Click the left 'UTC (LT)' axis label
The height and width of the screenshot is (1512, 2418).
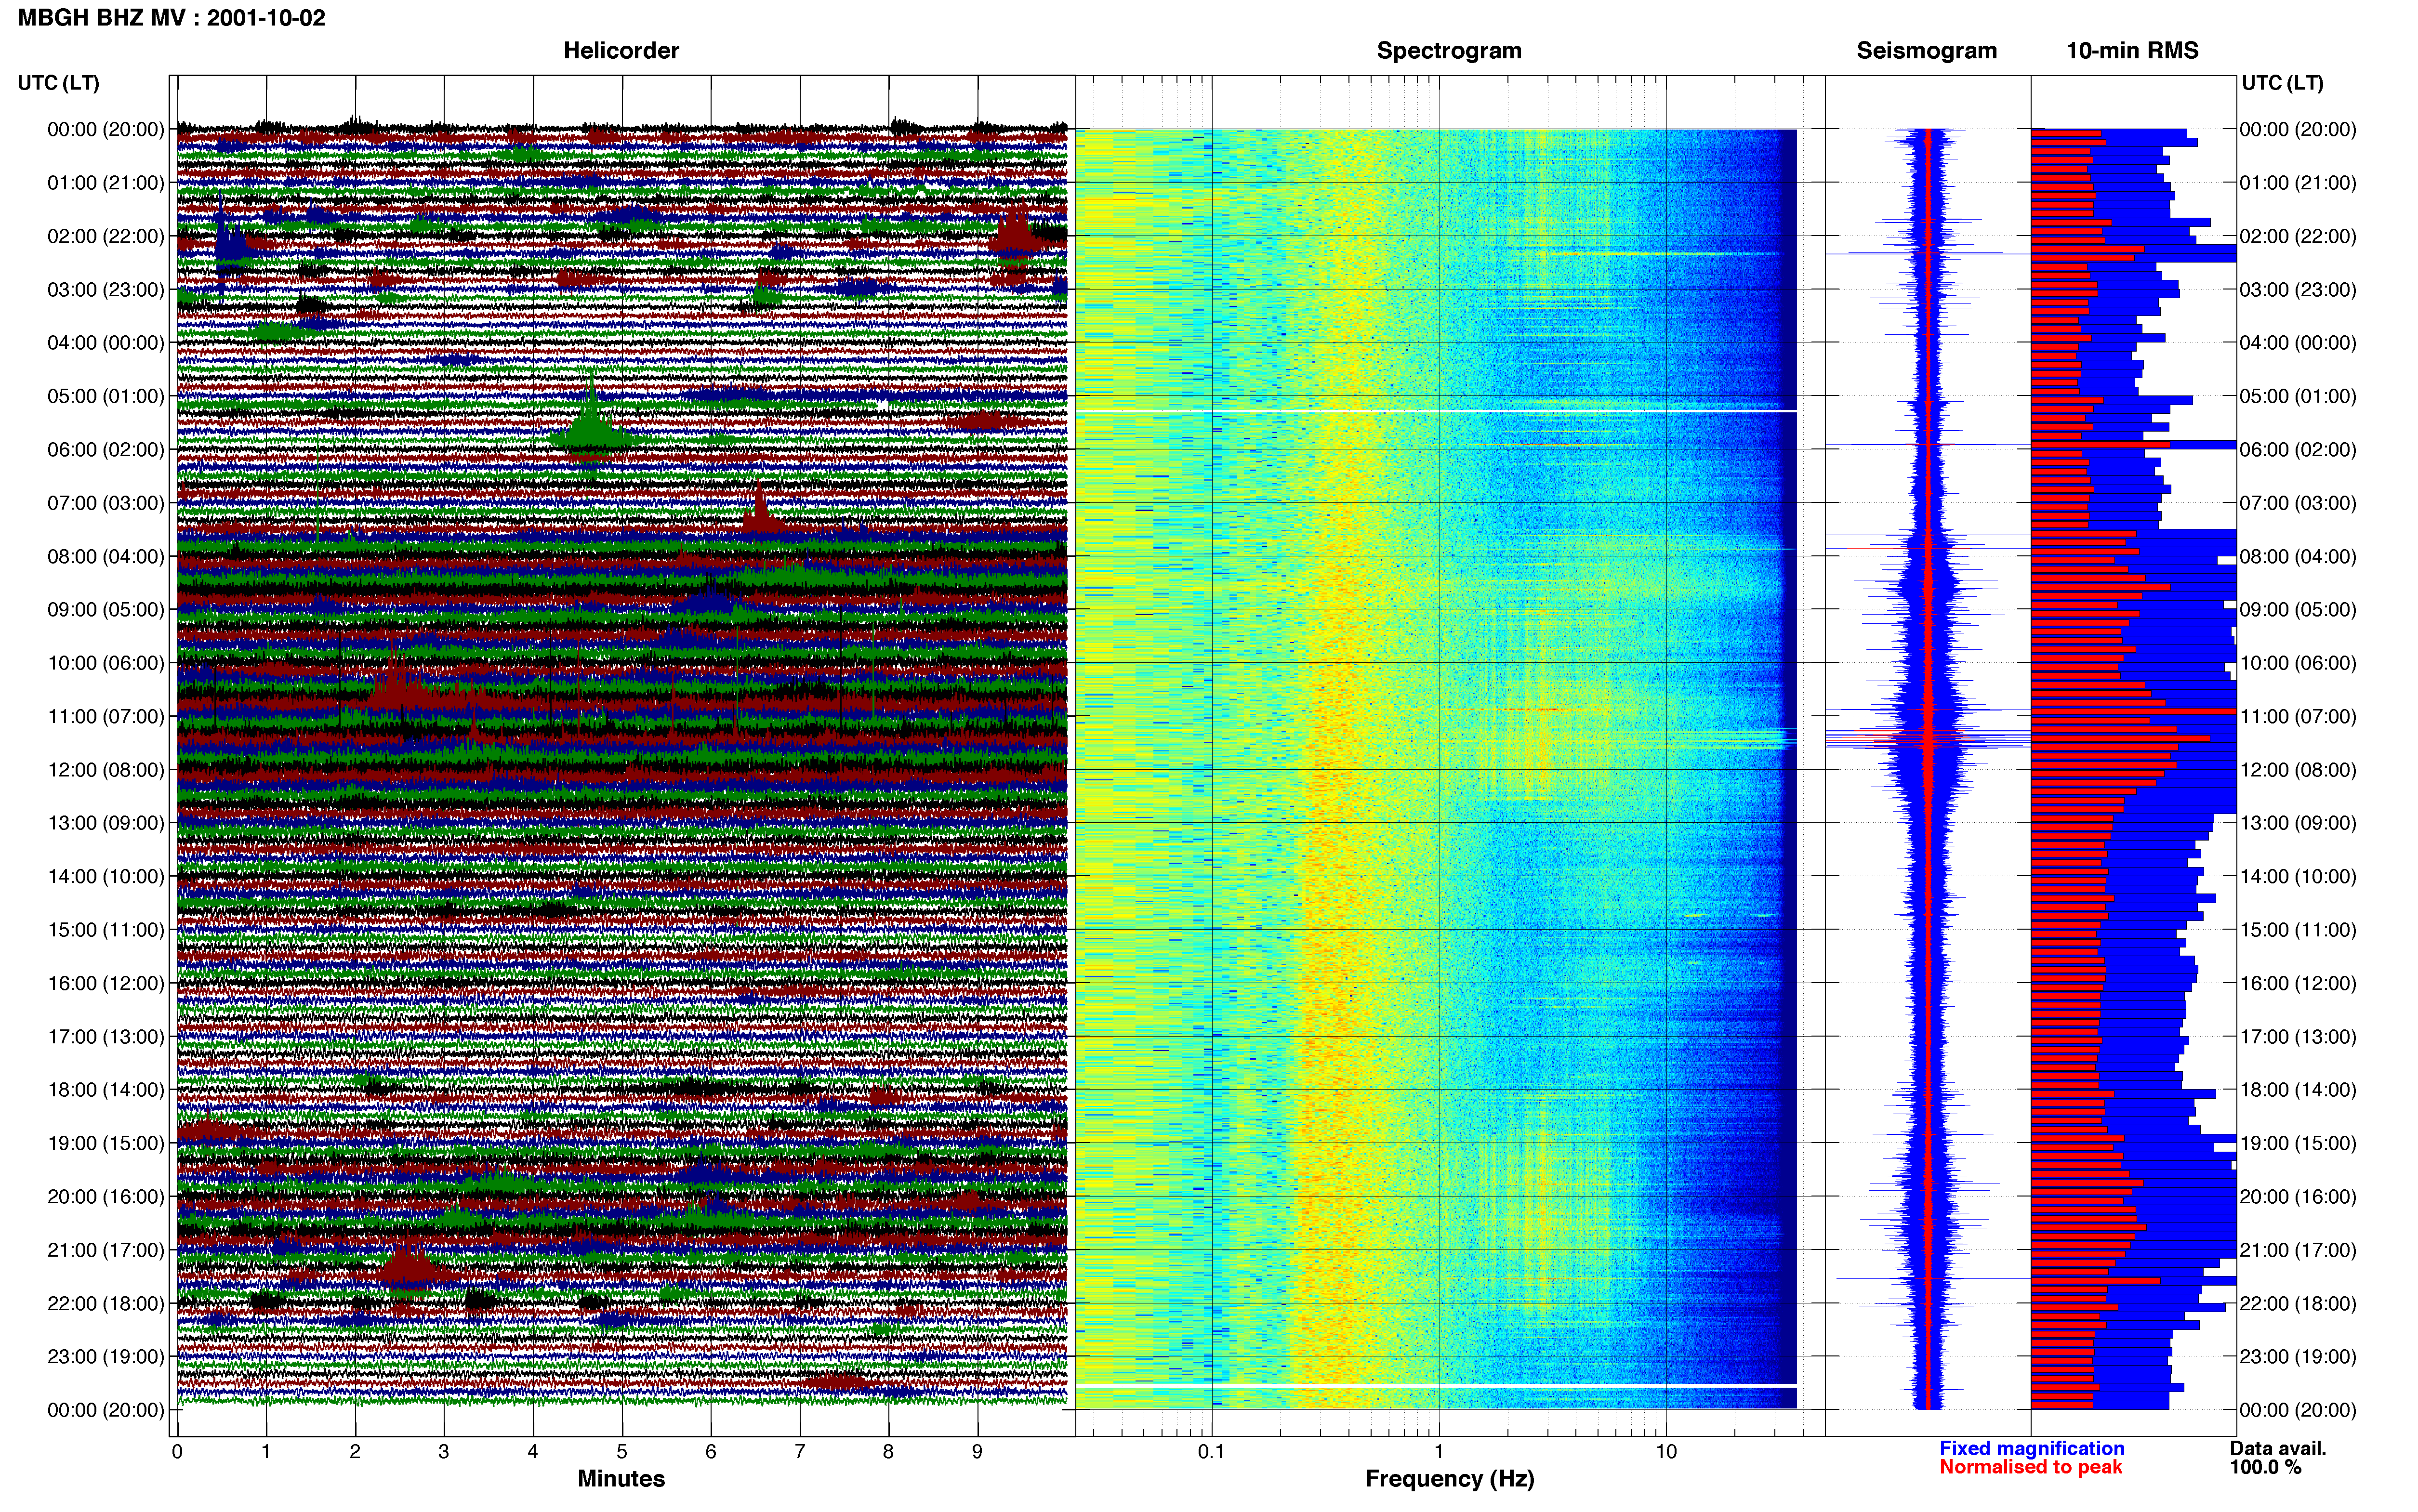click(58, 83)
